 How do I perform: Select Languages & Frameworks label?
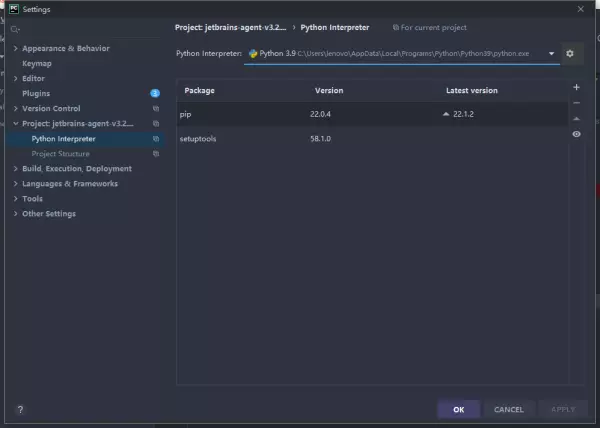point(70,184)
